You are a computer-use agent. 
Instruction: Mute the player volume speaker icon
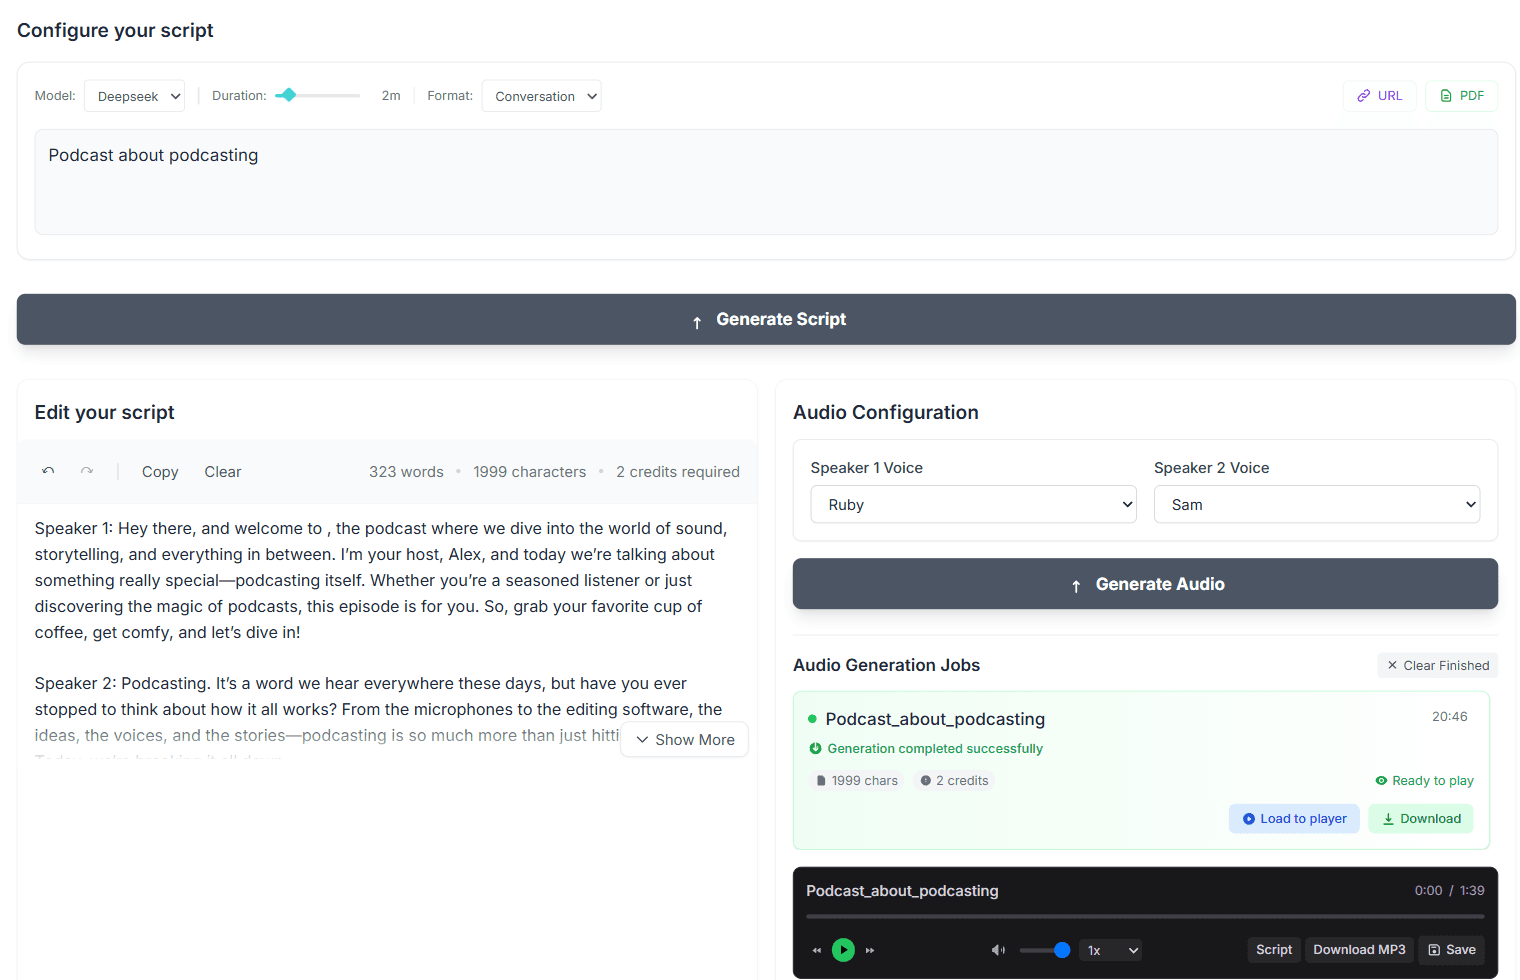[998, 950]
